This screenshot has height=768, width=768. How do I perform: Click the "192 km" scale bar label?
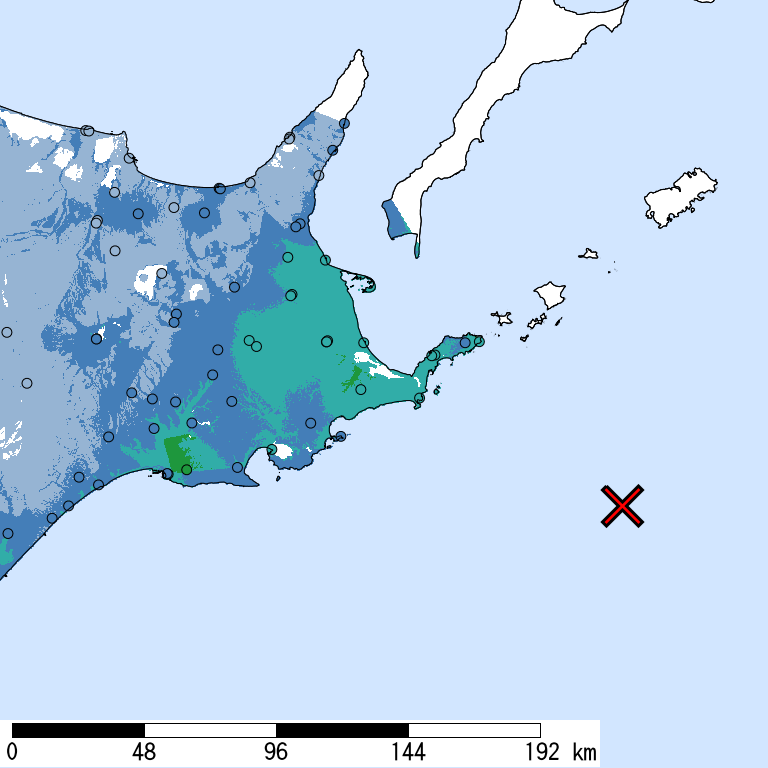click(561, 752)
